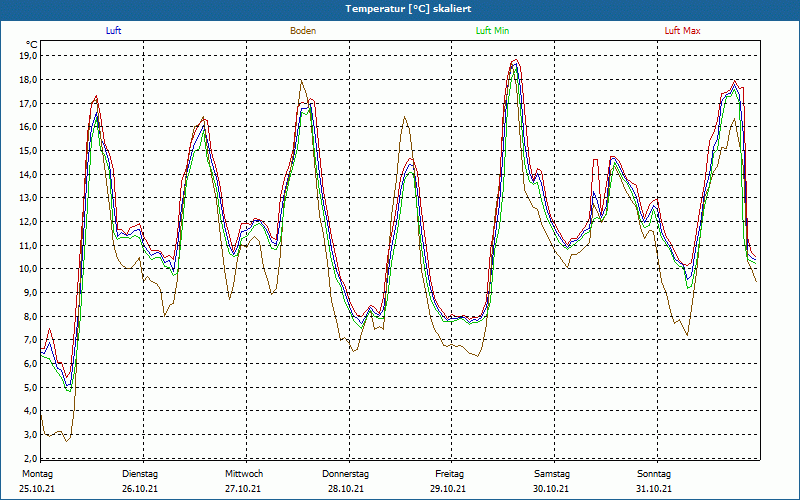Click the red 'Luft Max' legend label

(682, 31)
